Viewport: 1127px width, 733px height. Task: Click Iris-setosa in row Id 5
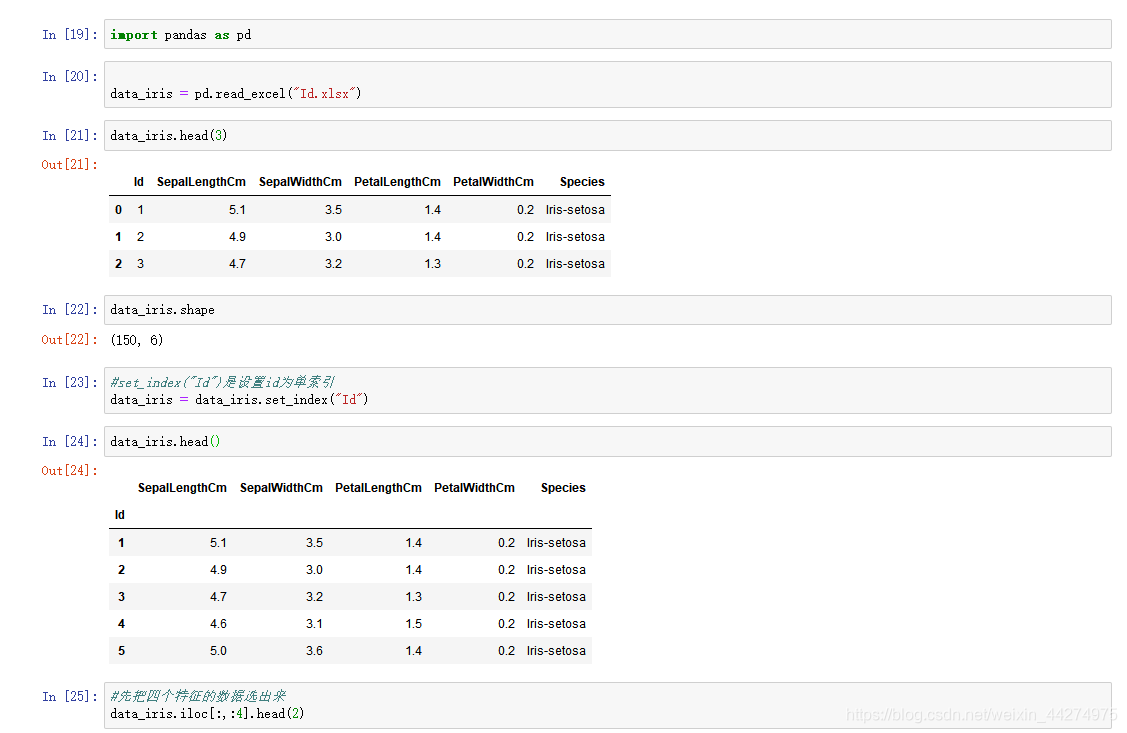[x=556, y=650]
